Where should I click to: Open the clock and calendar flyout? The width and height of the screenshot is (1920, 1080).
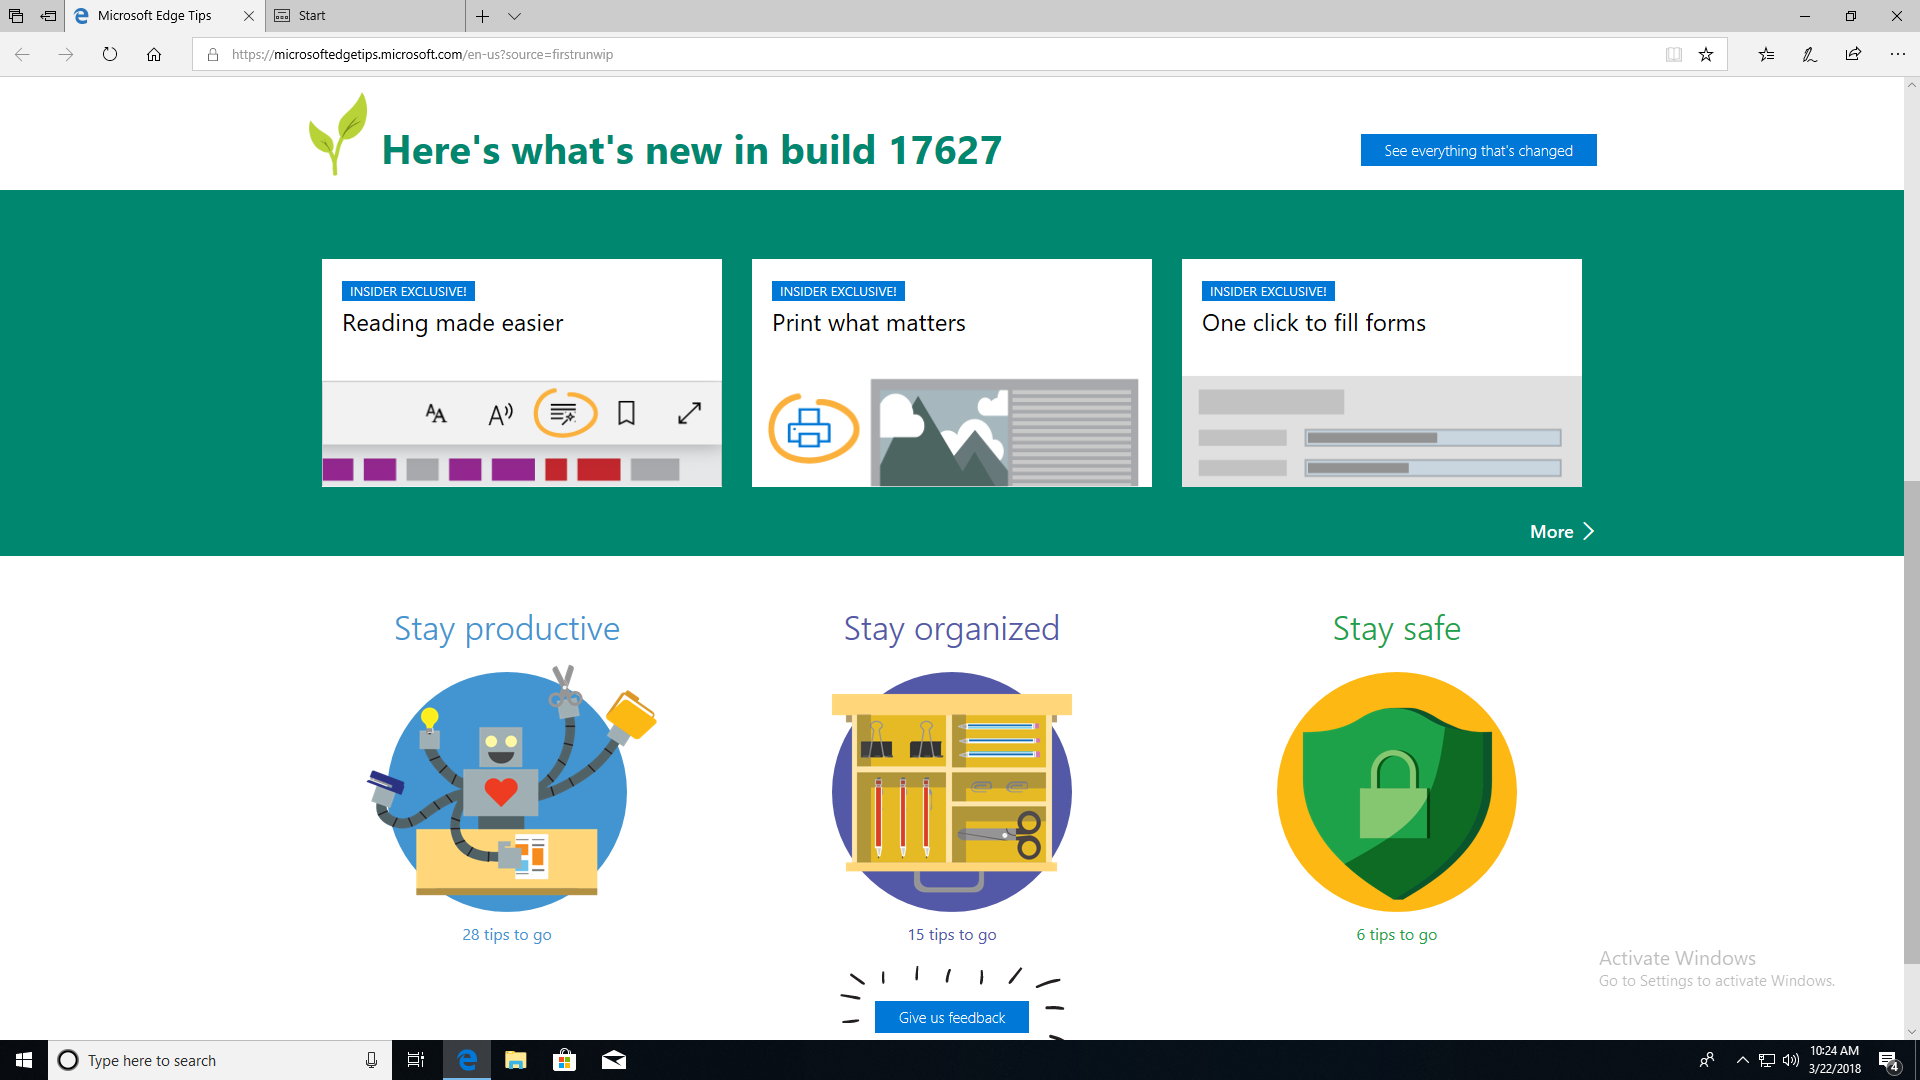[x=1835, y=1060]
